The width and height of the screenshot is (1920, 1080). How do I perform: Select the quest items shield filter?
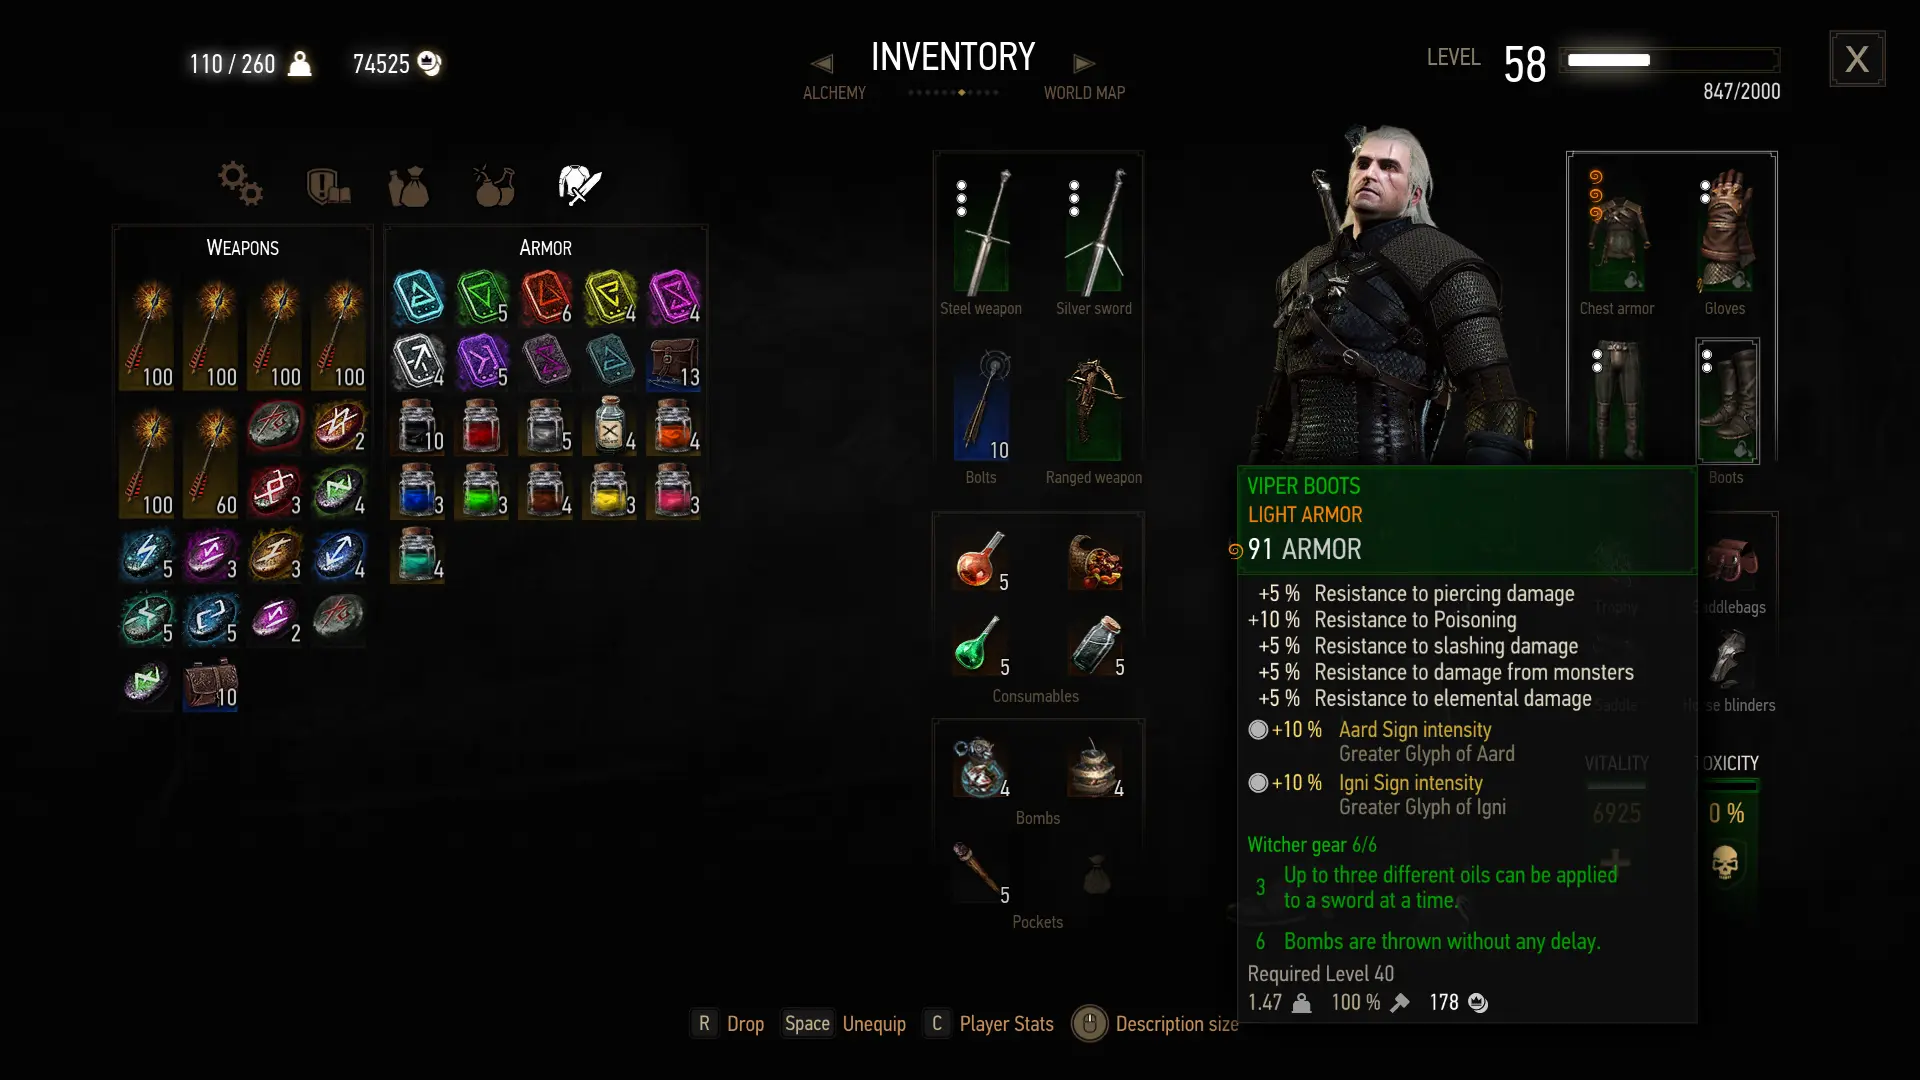tap(328, 186)
